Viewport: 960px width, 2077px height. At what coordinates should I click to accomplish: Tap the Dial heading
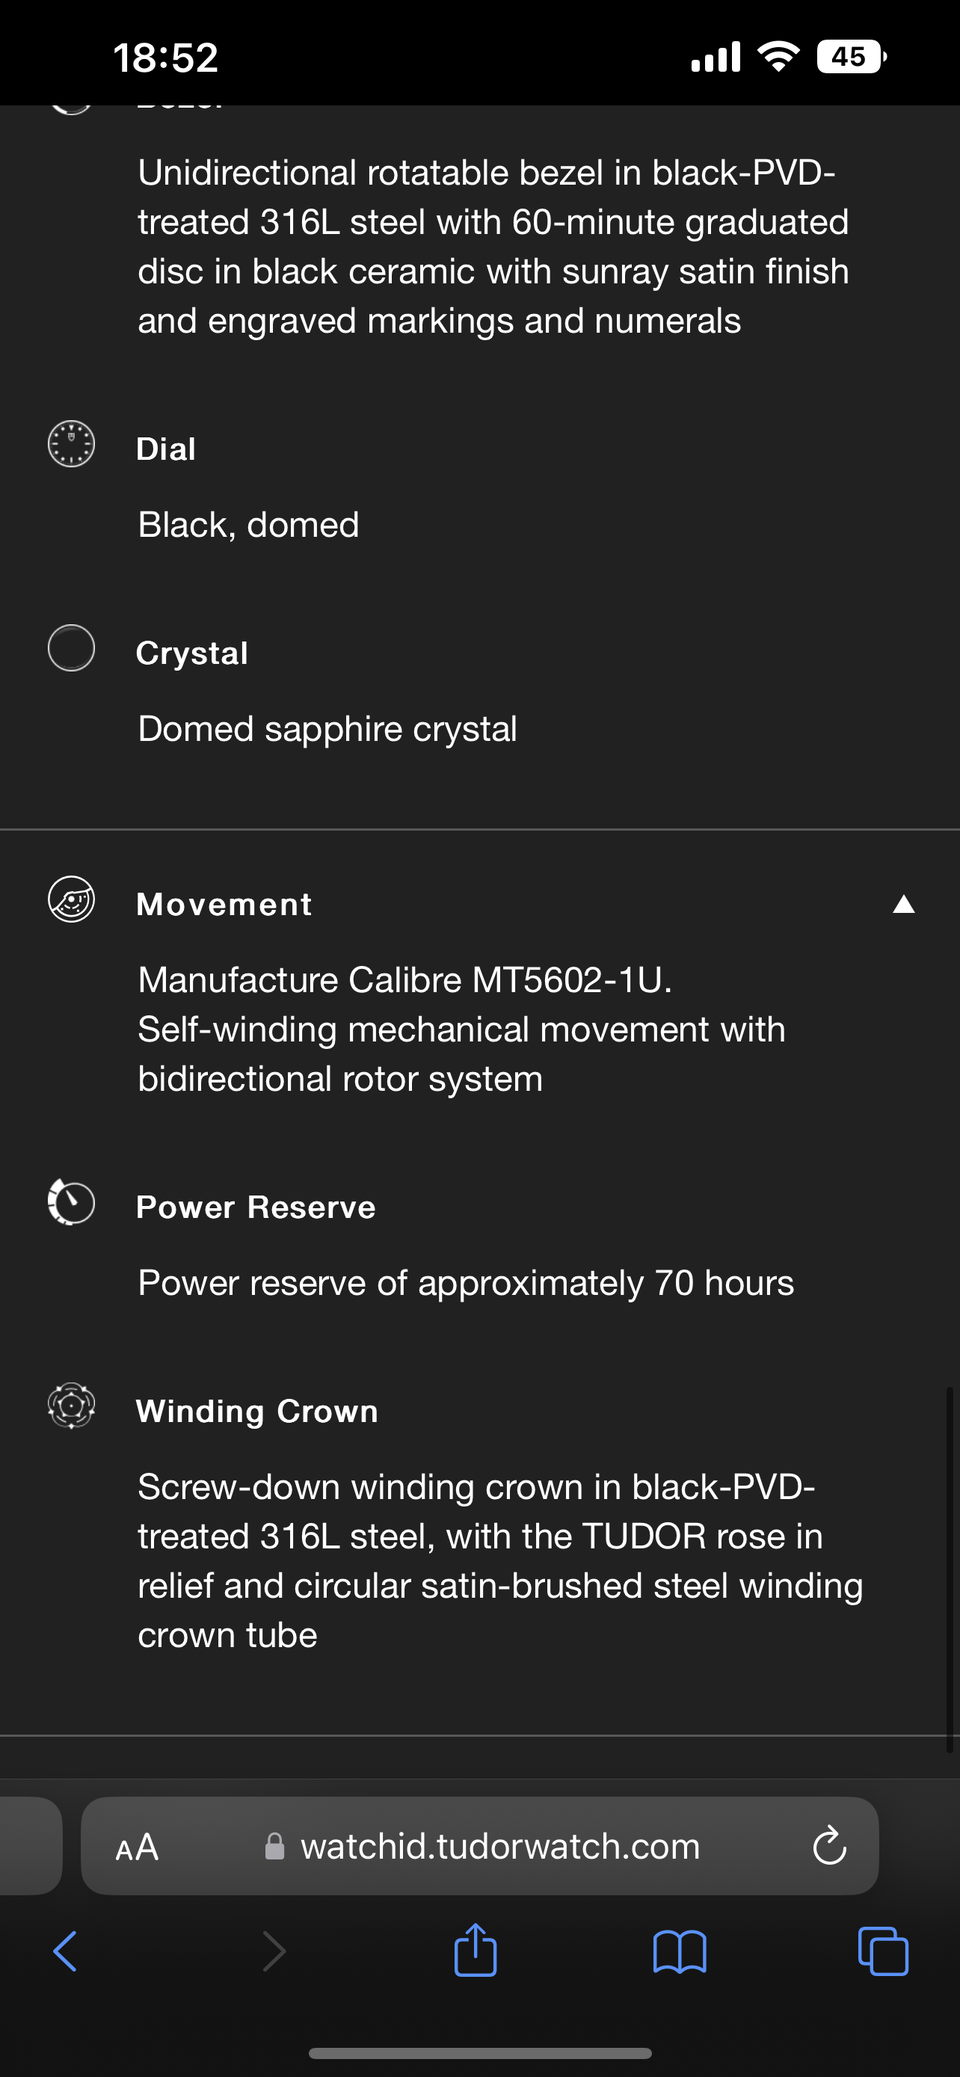tap(166, 449)
